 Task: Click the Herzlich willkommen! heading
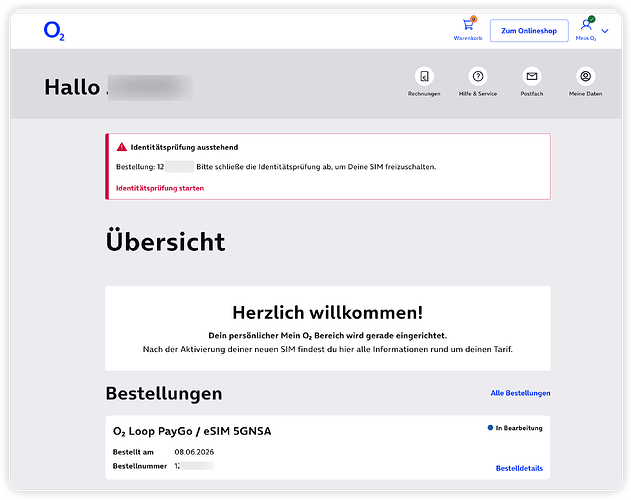click(x=328, y=312)
